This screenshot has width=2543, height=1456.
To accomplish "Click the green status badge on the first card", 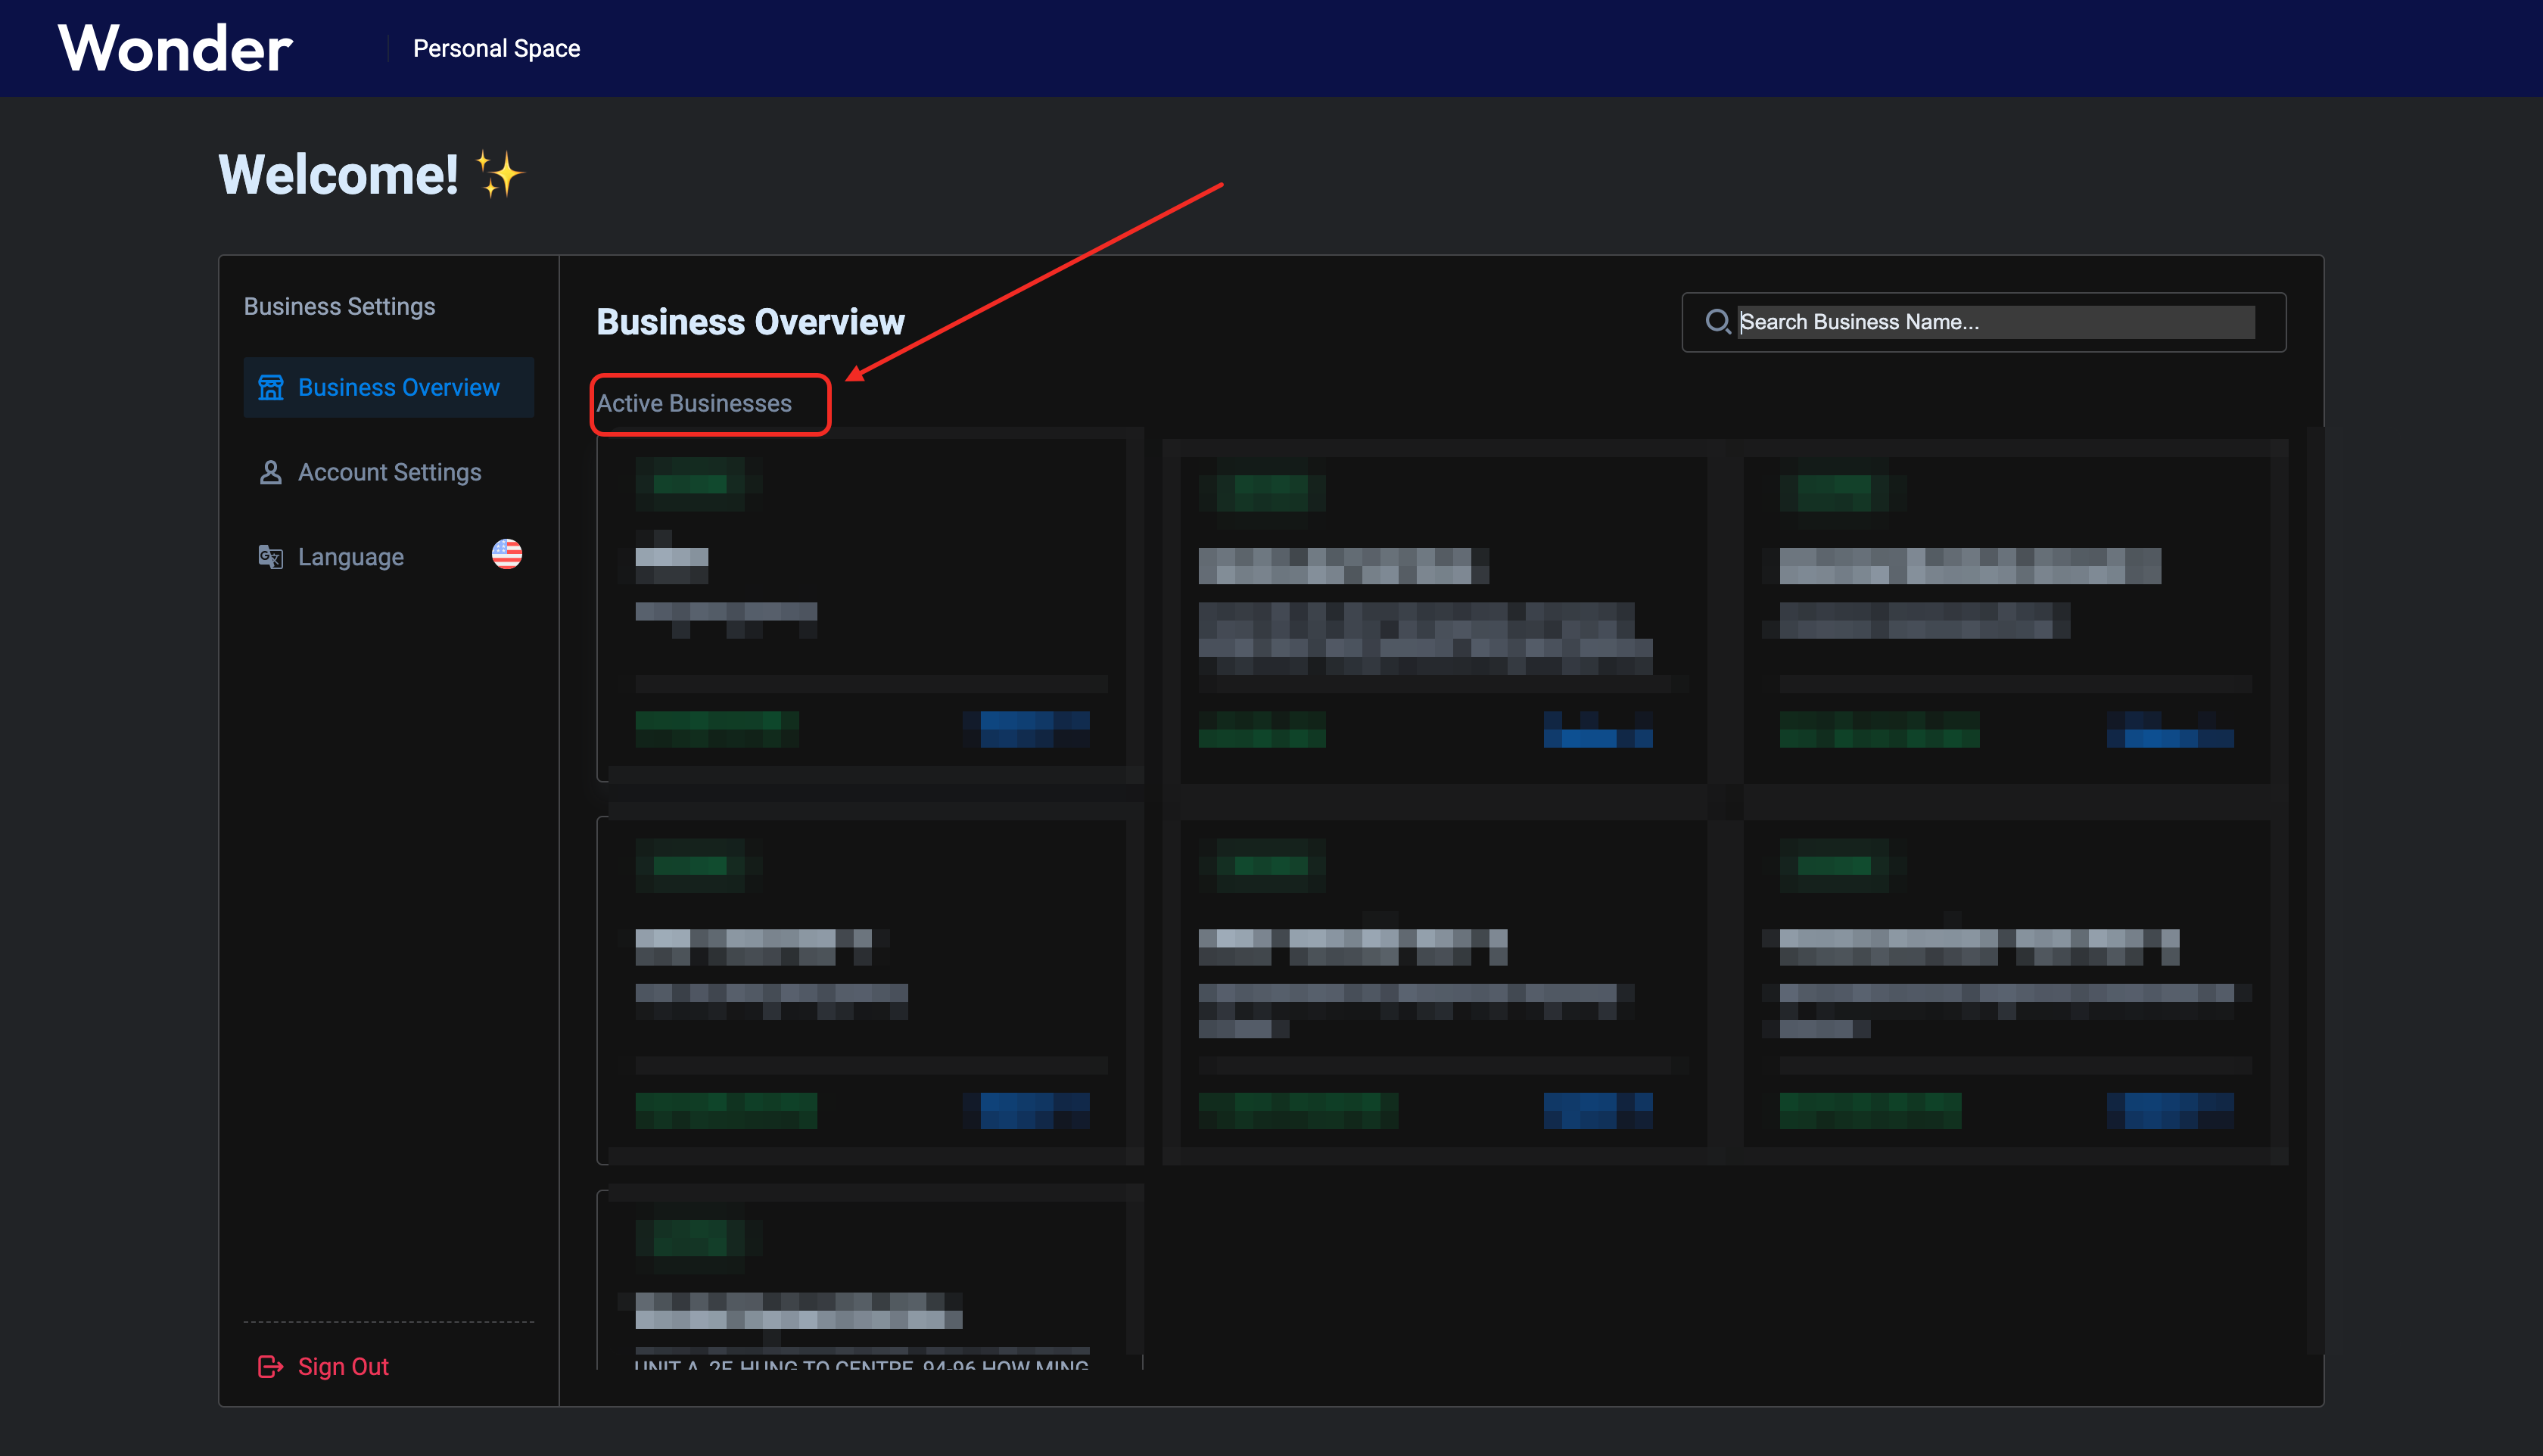I will click(x=690, y=484).
